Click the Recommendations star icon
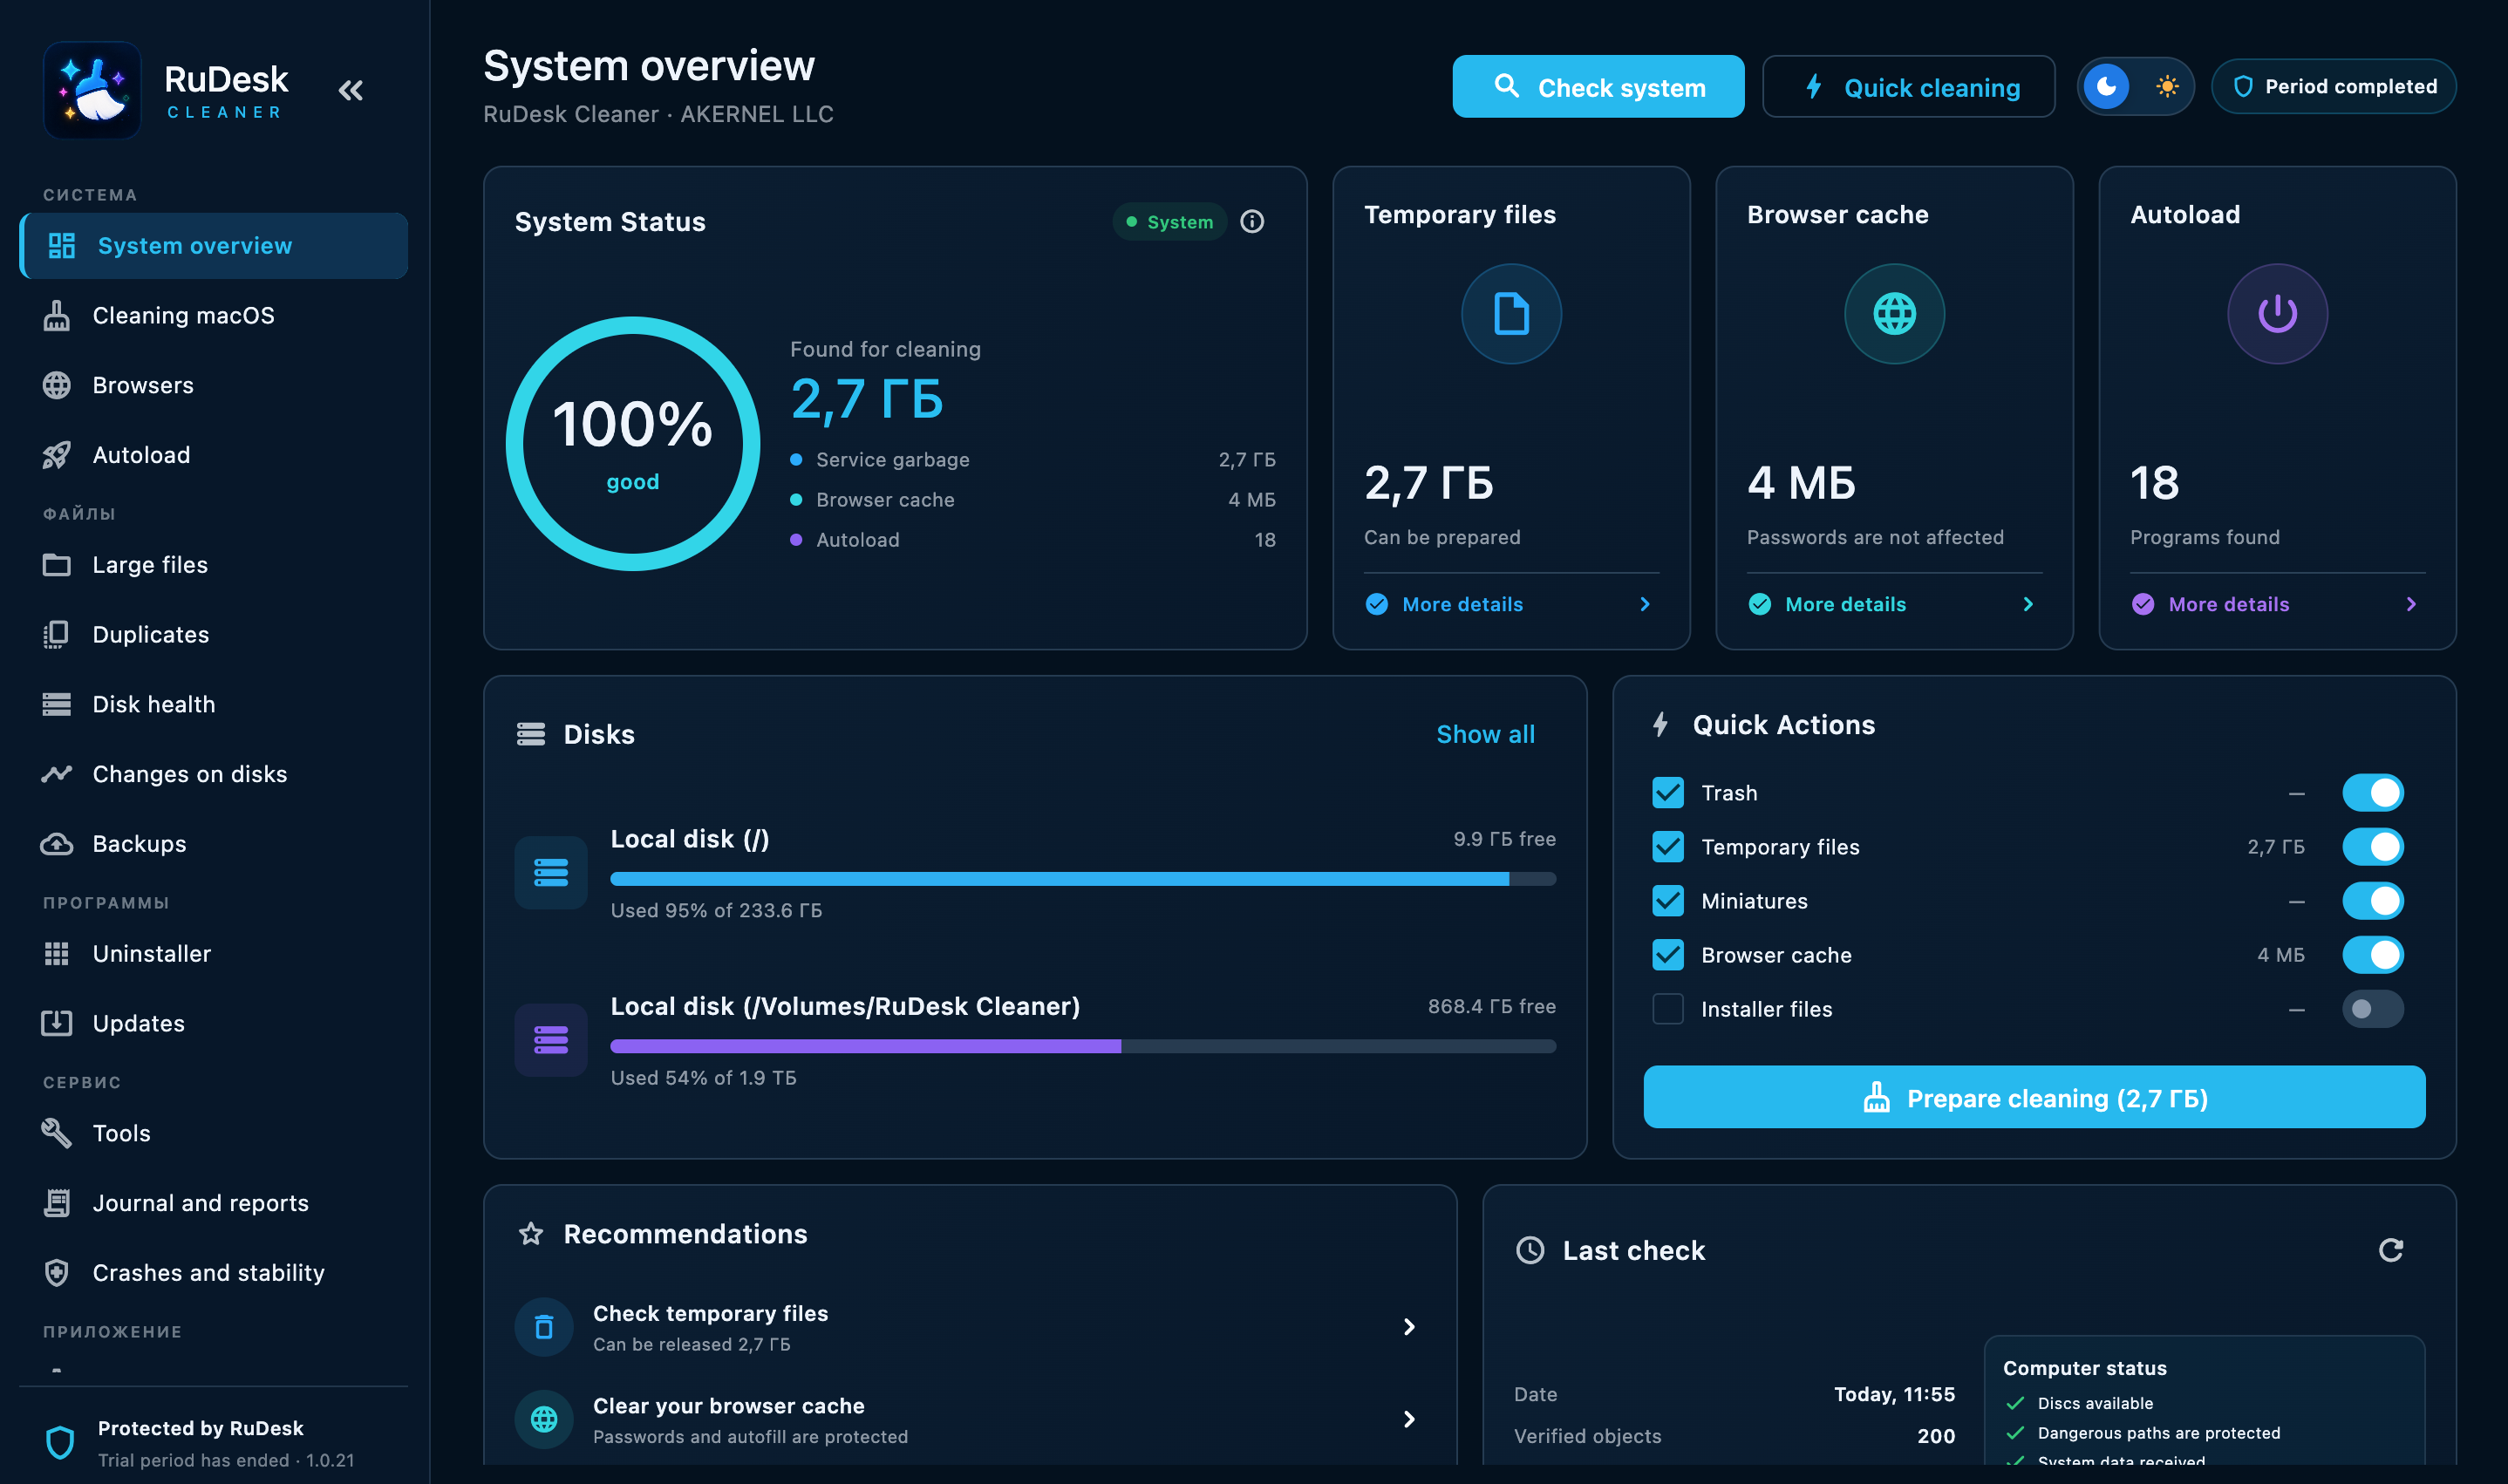Viewport: 2508px width, 1484px height. tap(531, 1234)
